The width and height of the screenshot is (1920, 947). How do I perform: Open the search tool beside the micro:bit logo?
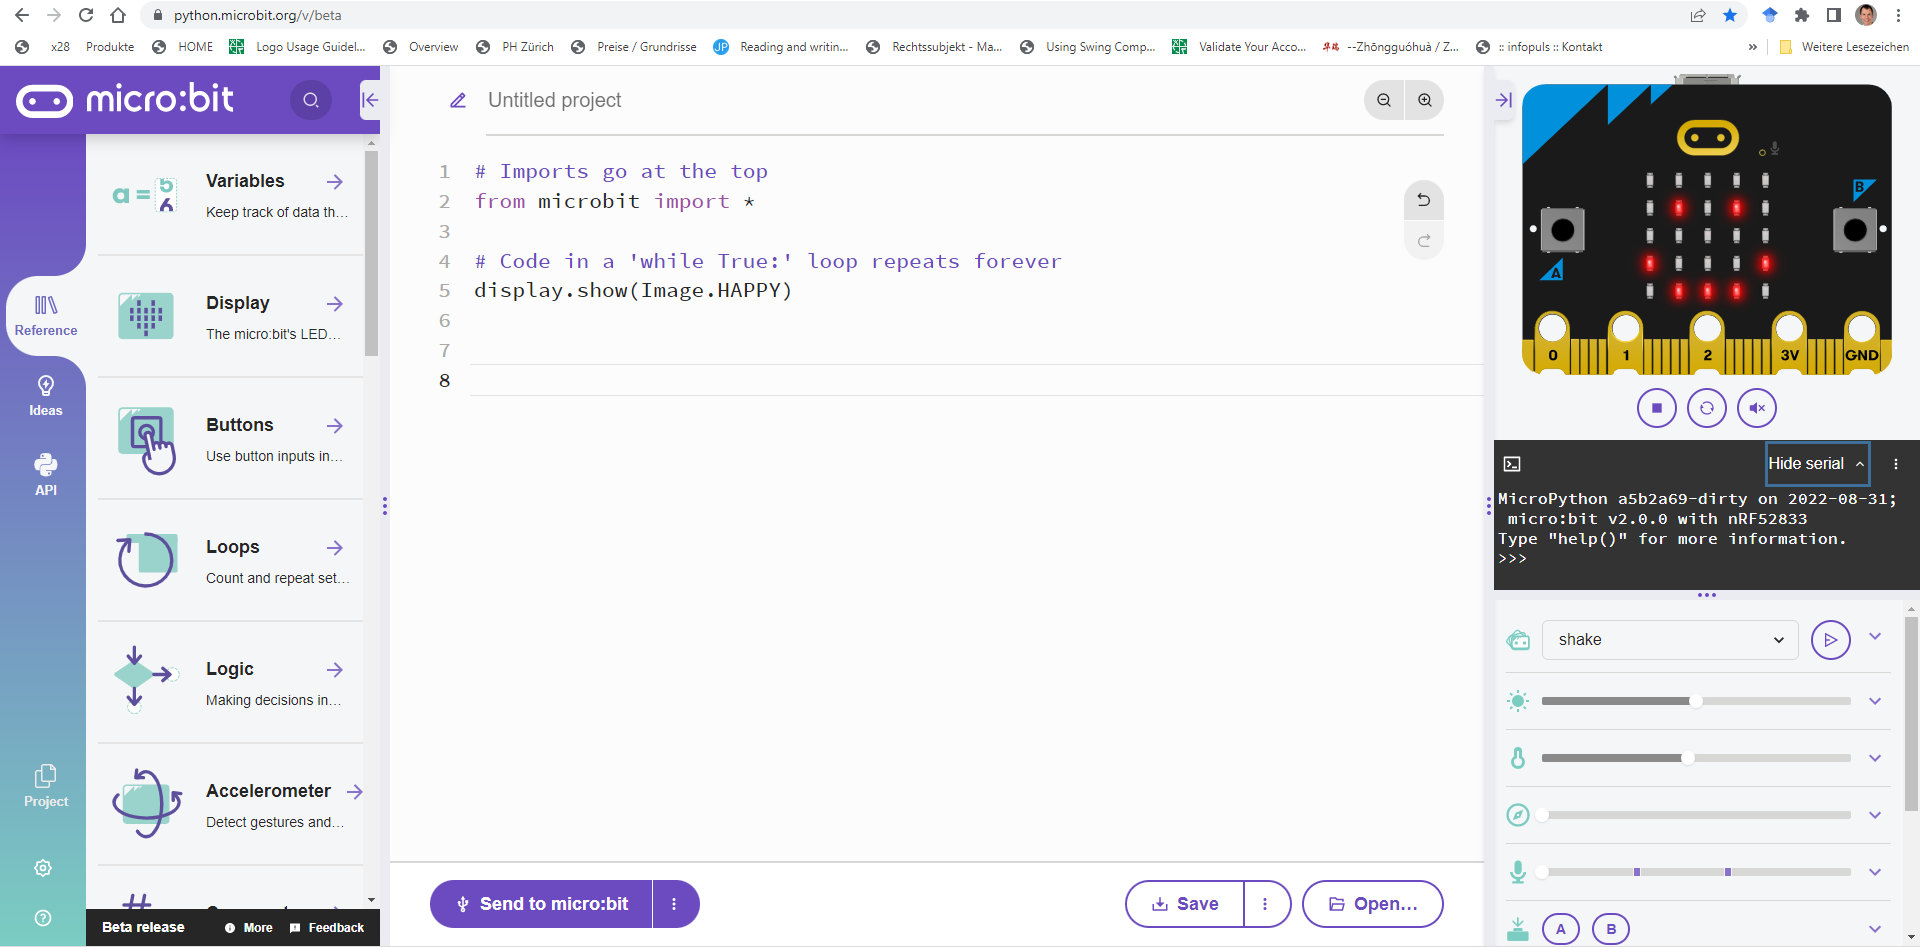(x=311, y=100)
